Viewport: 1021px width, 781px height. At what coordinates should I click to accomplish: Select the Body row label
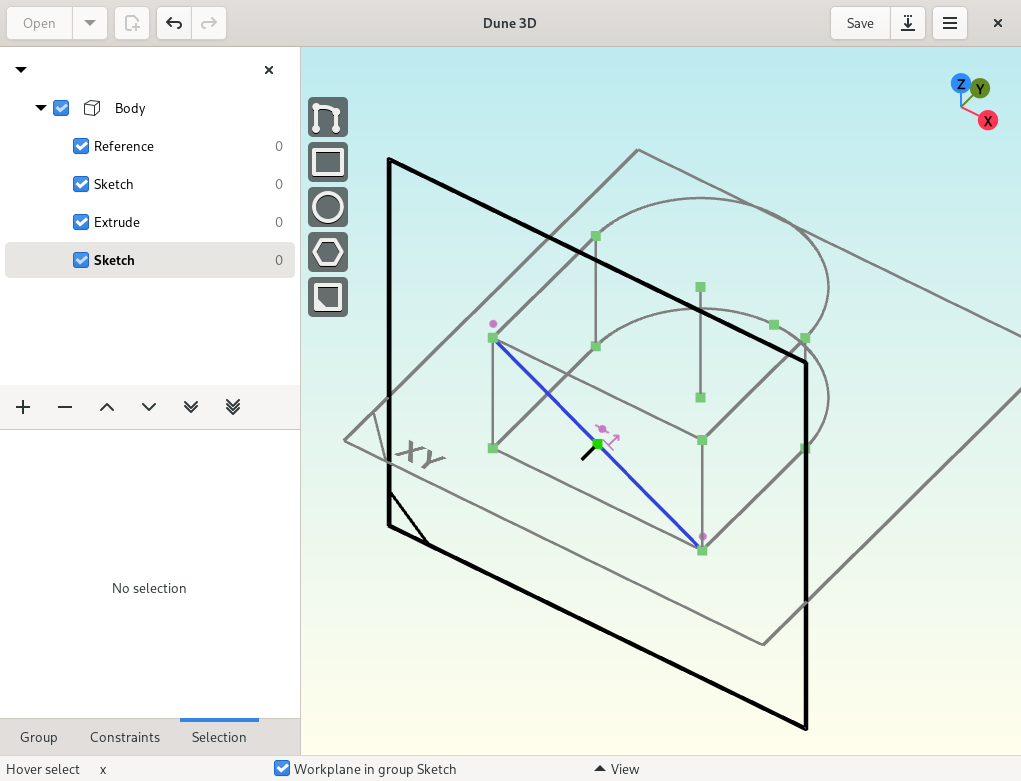(130, 108)
